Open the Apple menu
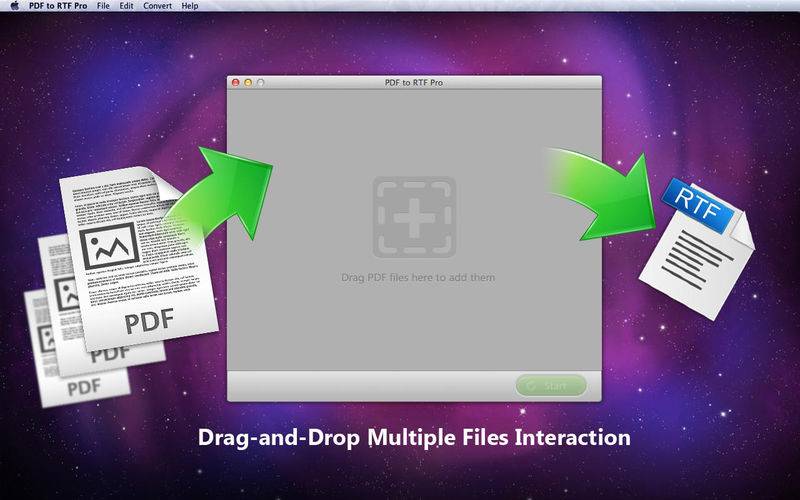This screenshot has width=800, height=500. [x=14, y=6]
